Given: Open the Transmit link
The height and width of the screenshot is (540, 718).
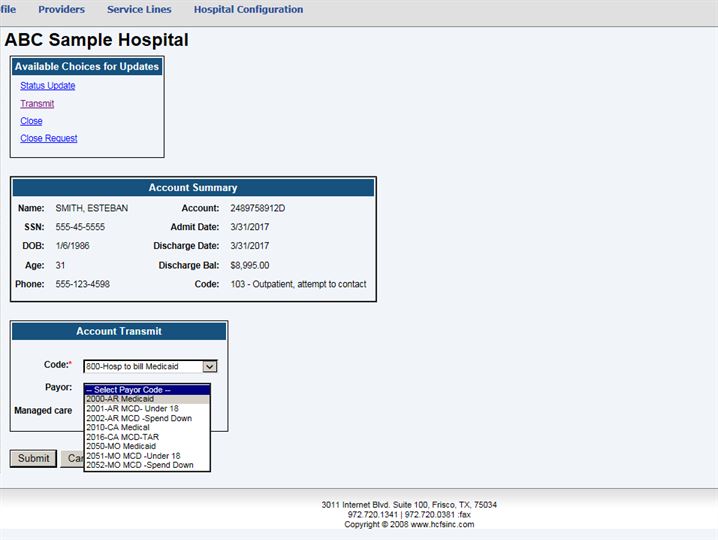Looking at the screenshot, I should coord(37,104).
